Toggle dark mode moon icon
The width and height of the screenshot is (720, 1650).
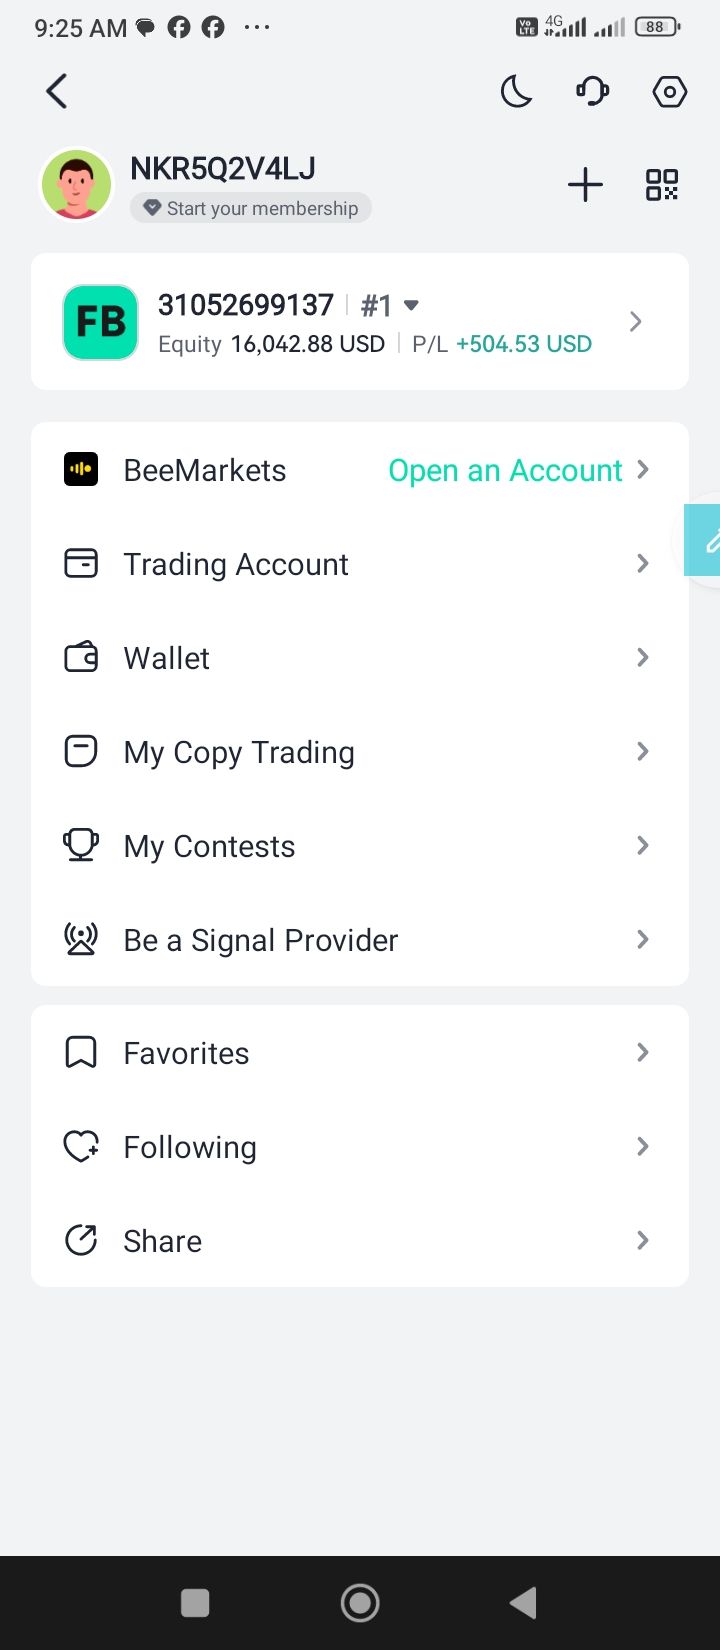[516, 92]
